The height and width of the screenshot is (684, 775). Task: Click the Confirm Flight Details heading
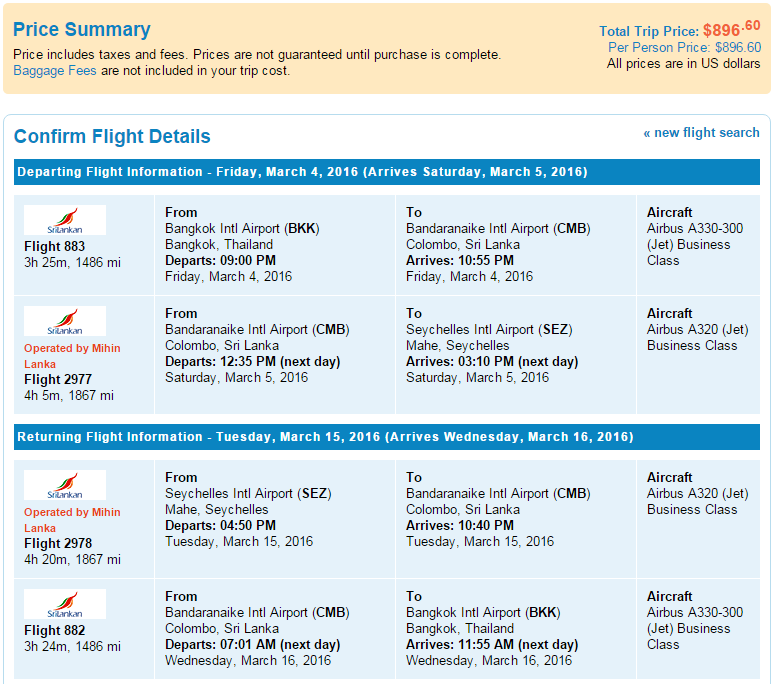pos(112,136)
